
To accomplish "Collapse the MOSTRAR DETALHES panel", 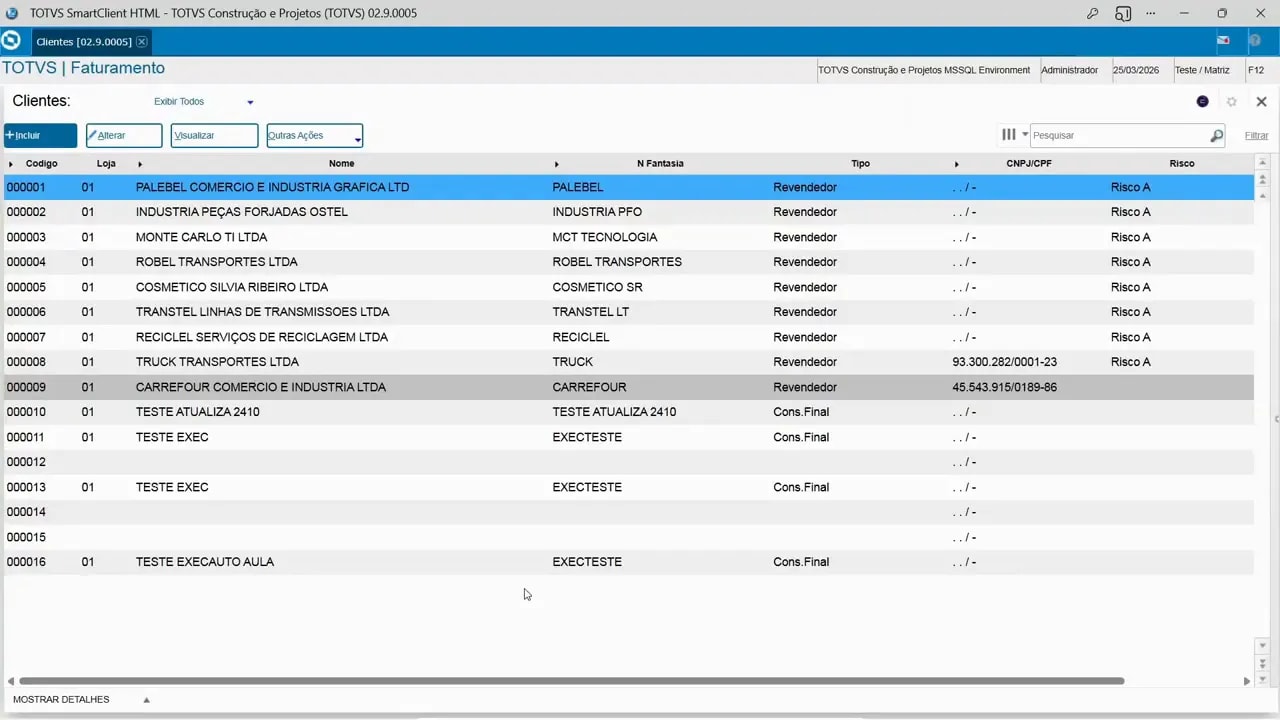I will [x=146, y=699].
